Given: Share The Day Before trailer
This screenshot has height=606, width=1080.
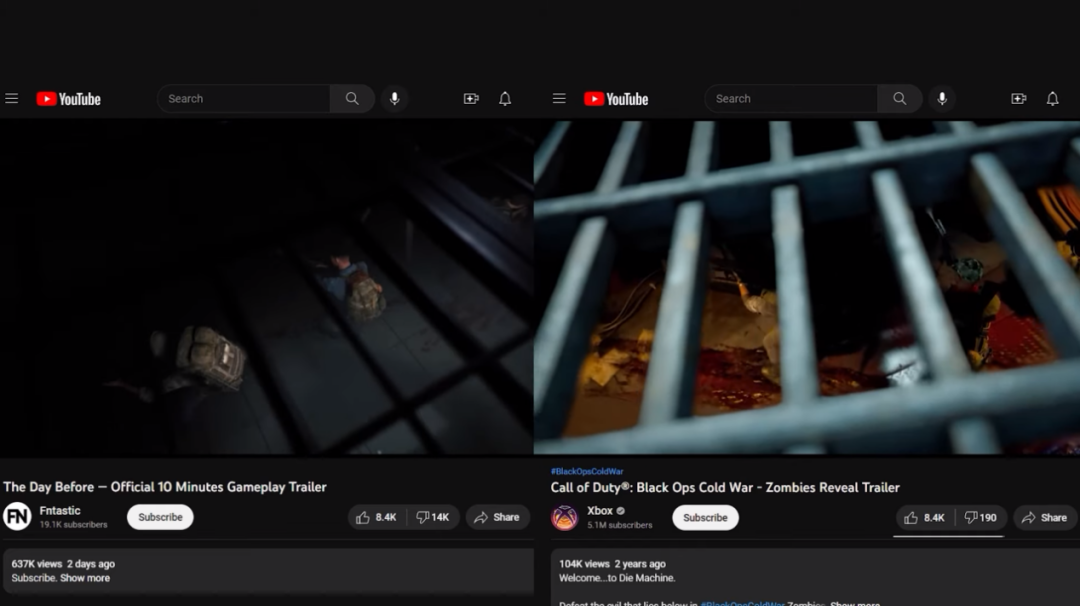Looking at the screenshot, I should [497, 517].
